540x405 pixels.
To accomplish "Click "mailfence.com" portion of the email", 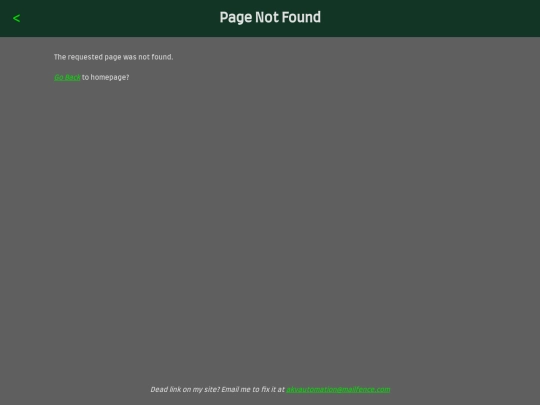I will pyautogui.click(x=366, y=390).
